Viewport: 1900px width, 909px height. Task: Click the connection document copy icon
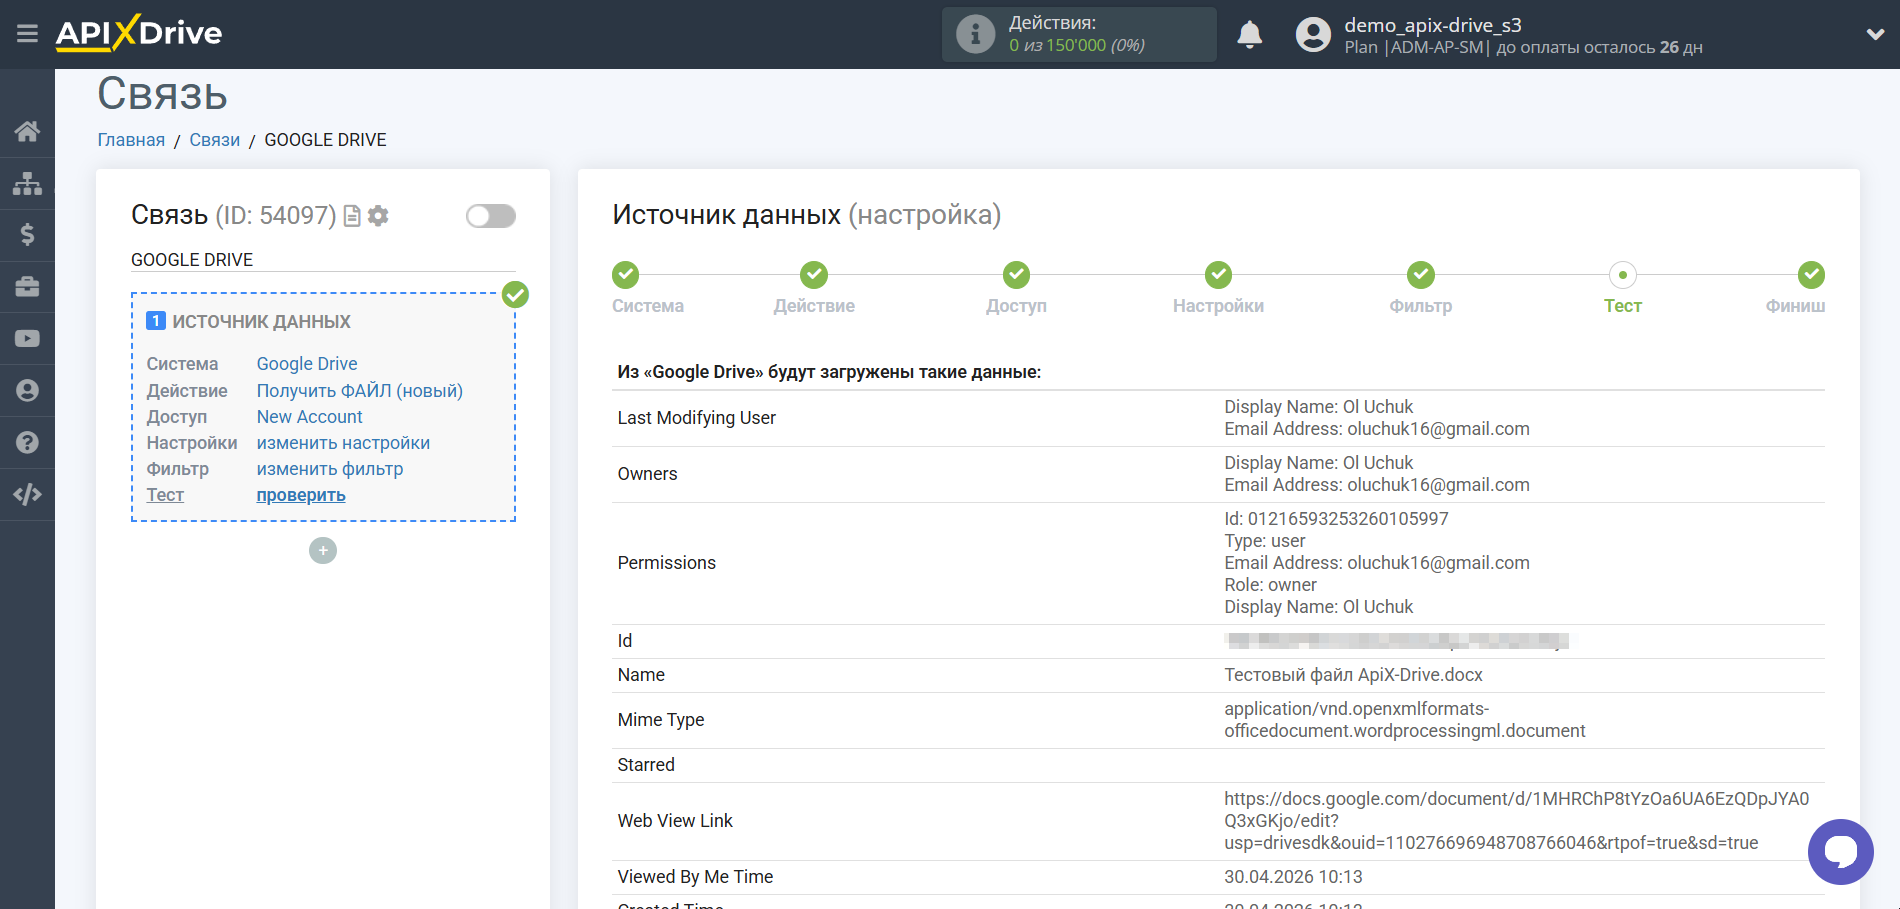coord(352,216)
